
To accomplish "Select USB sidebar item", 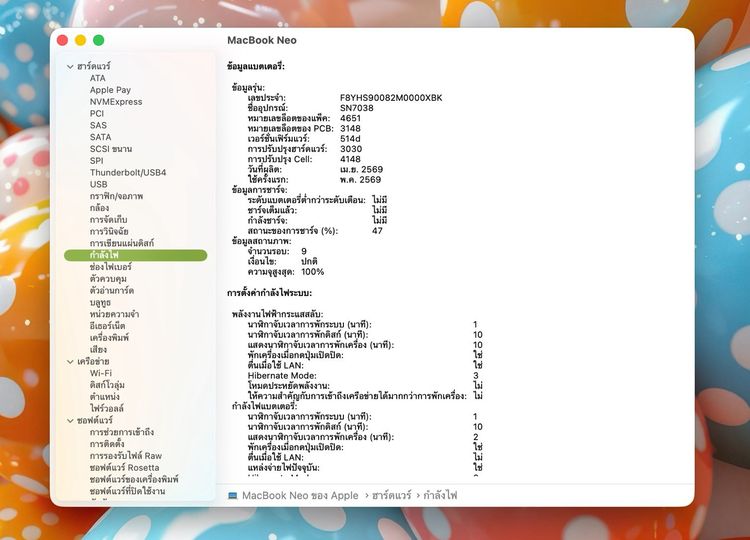I will 99,184.
